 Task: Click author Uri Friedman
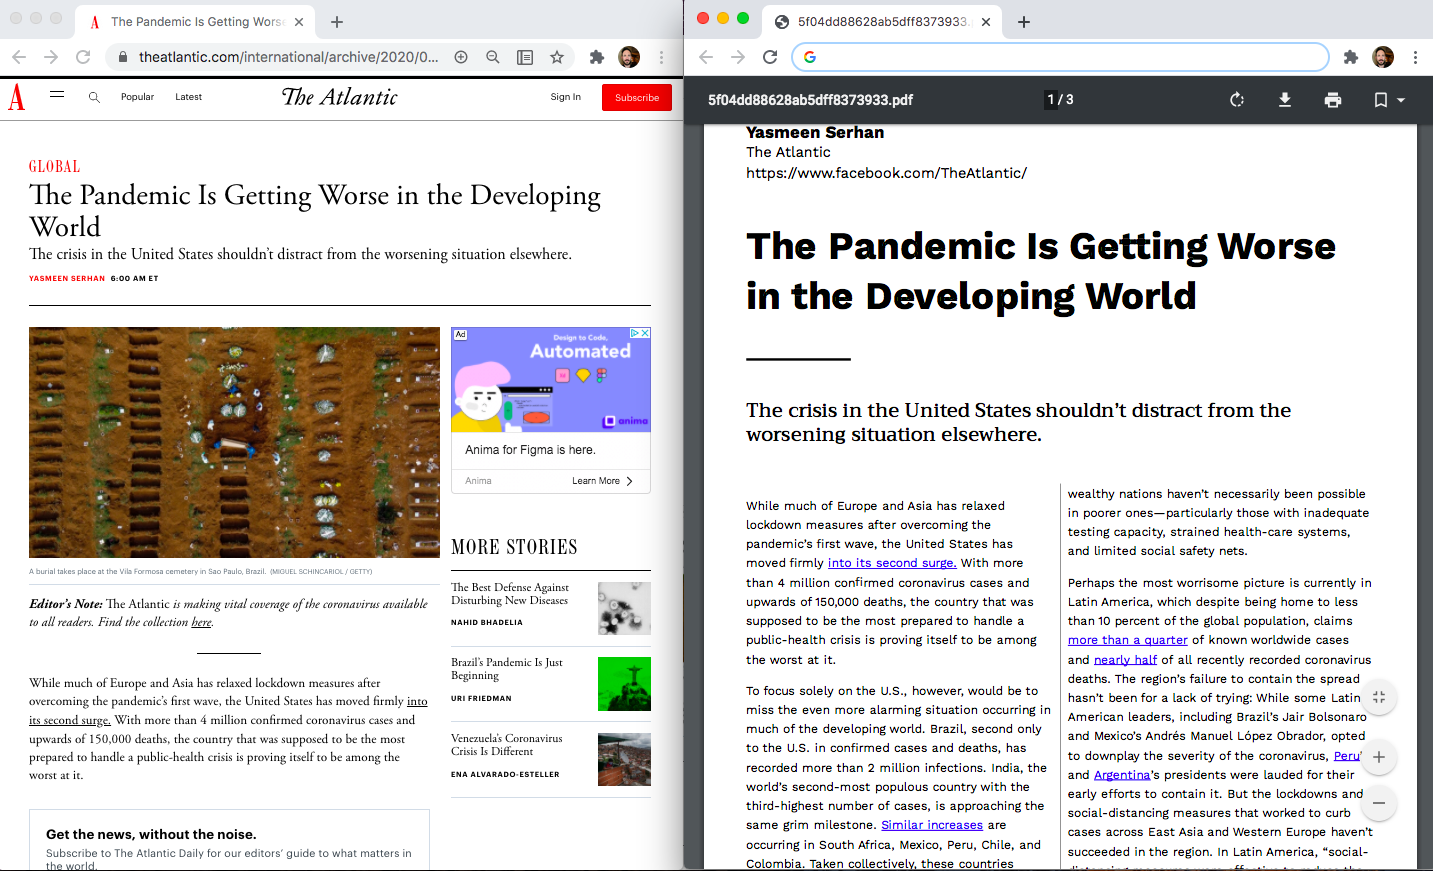pyautogui.click(x=481, y=698)
